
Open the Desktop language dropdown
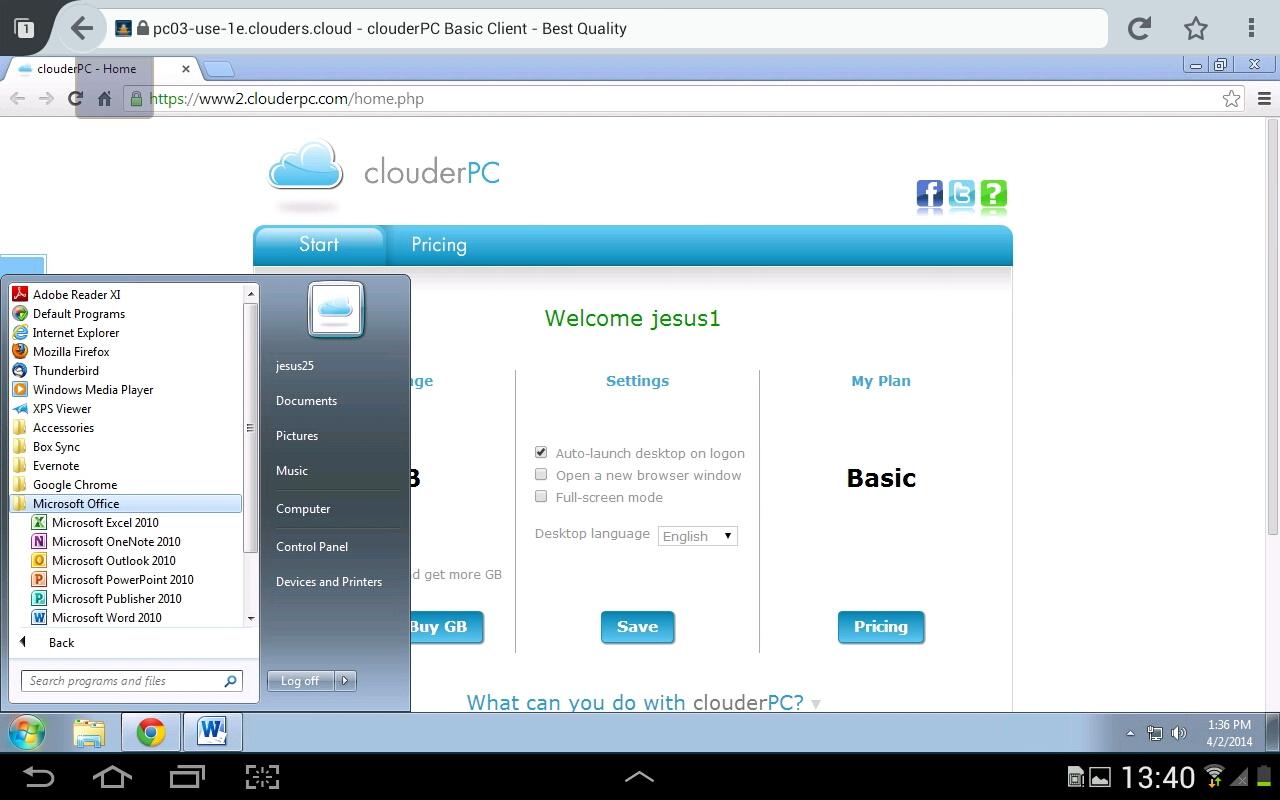point(697,535)
